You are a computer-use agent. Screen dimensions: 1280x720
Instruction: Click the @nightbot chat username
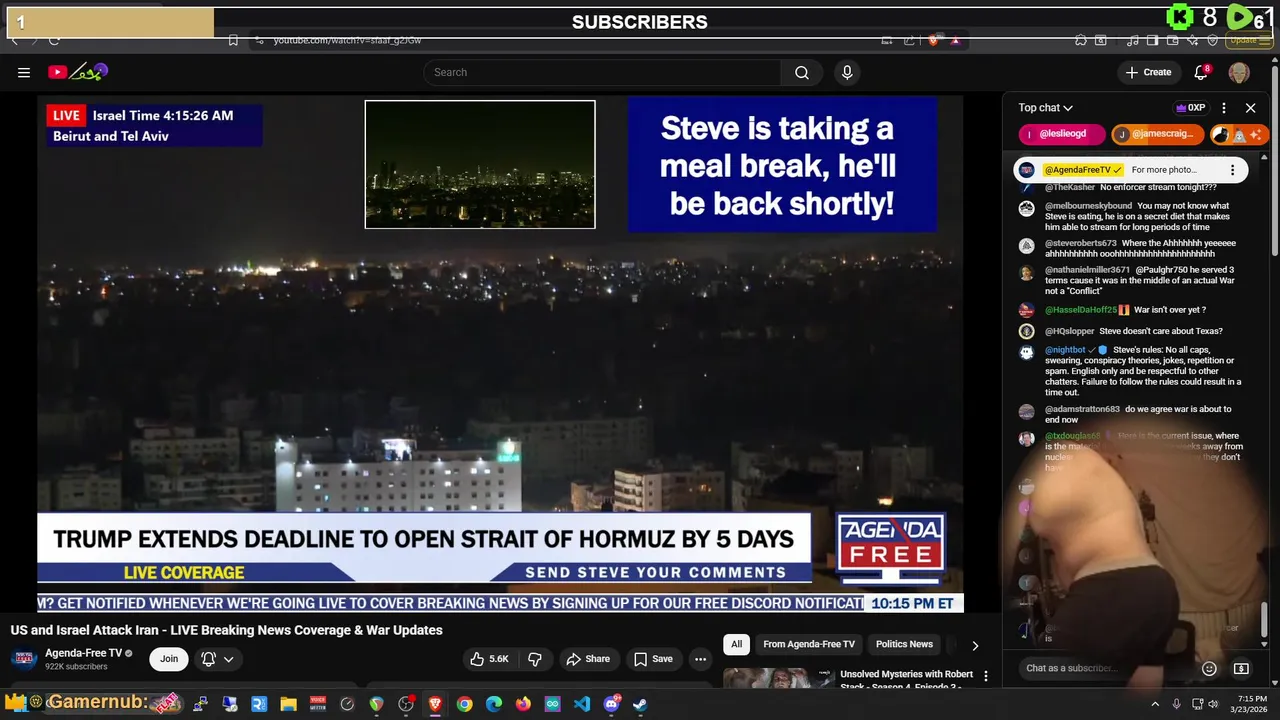pos(1065,350)
